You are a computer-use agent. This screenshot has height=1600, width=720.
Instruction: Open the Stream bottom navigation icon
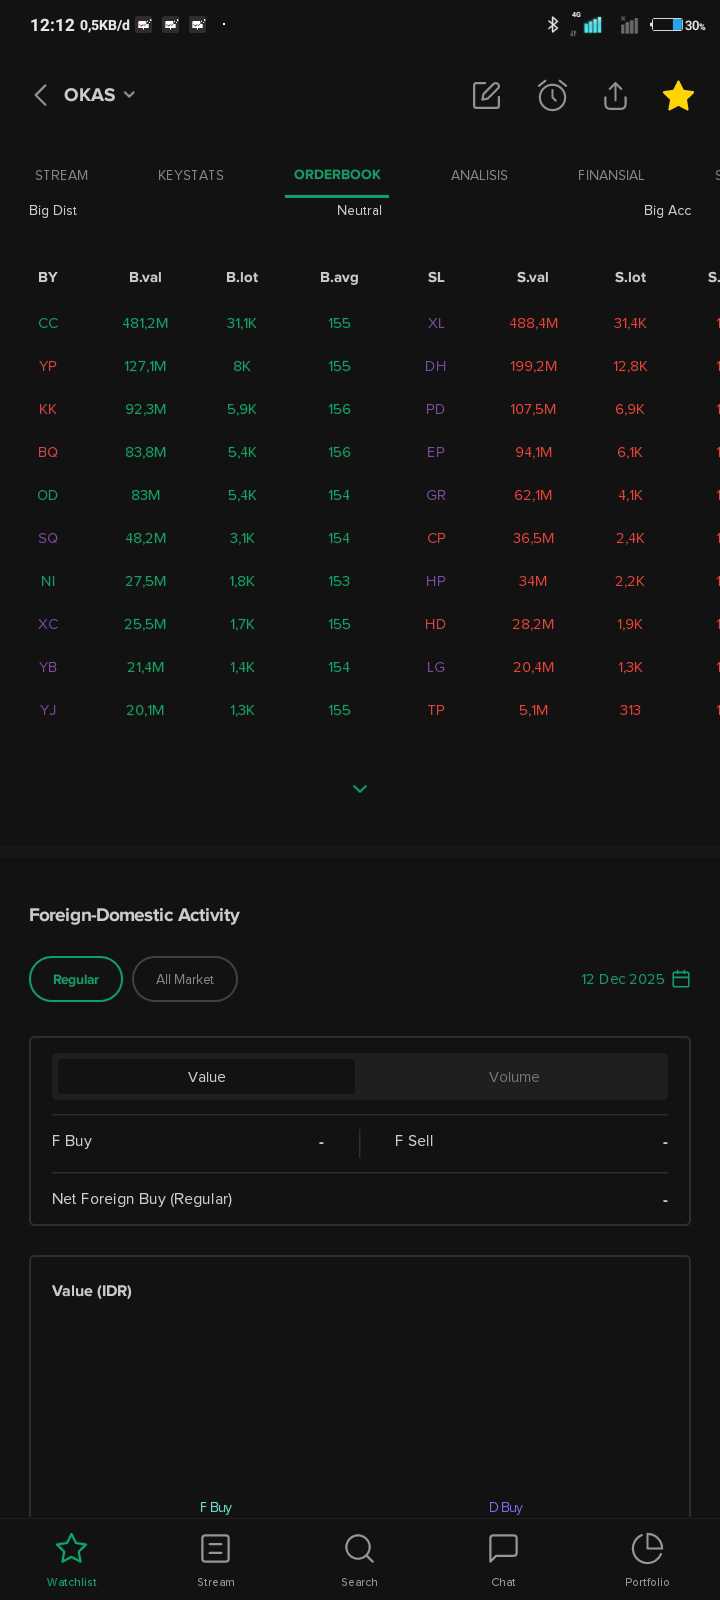click(x=216, y=1558)
